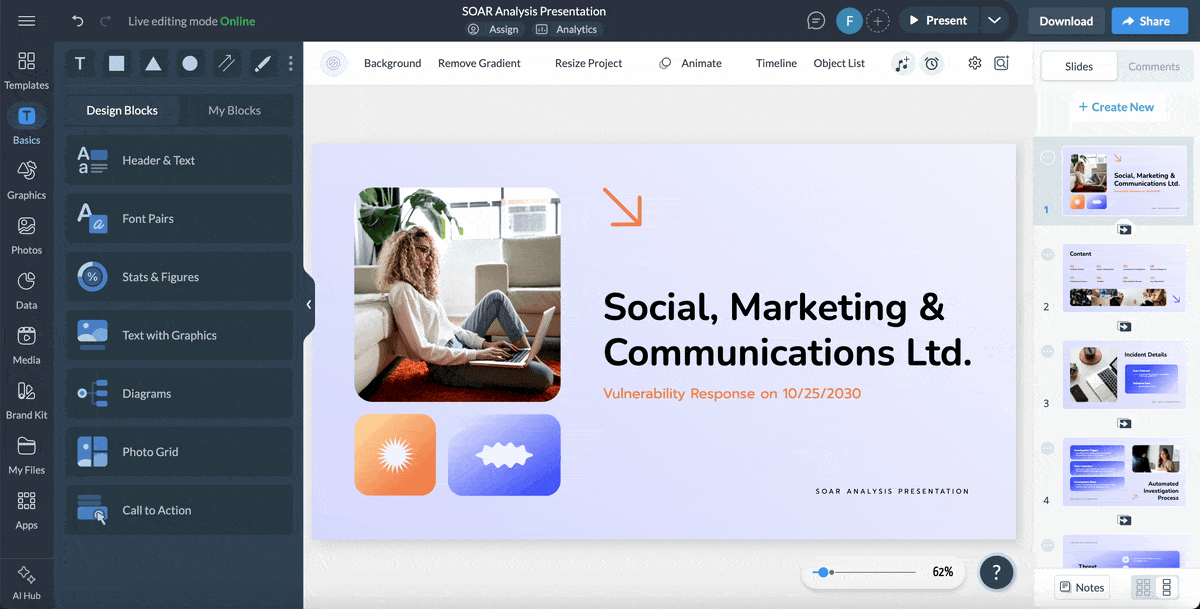
Task: Open the shape tools overflow menu
Action: pyautogui.click(x=290, y=63)
